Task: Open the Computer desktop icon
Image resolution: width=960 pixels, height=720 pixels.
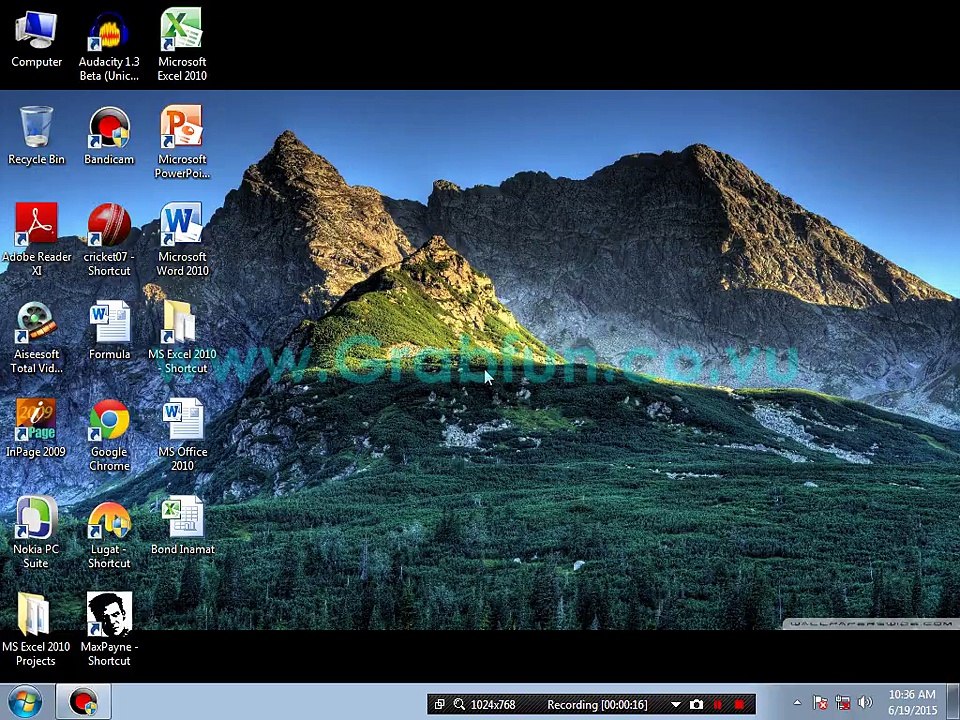Action: 36,38
